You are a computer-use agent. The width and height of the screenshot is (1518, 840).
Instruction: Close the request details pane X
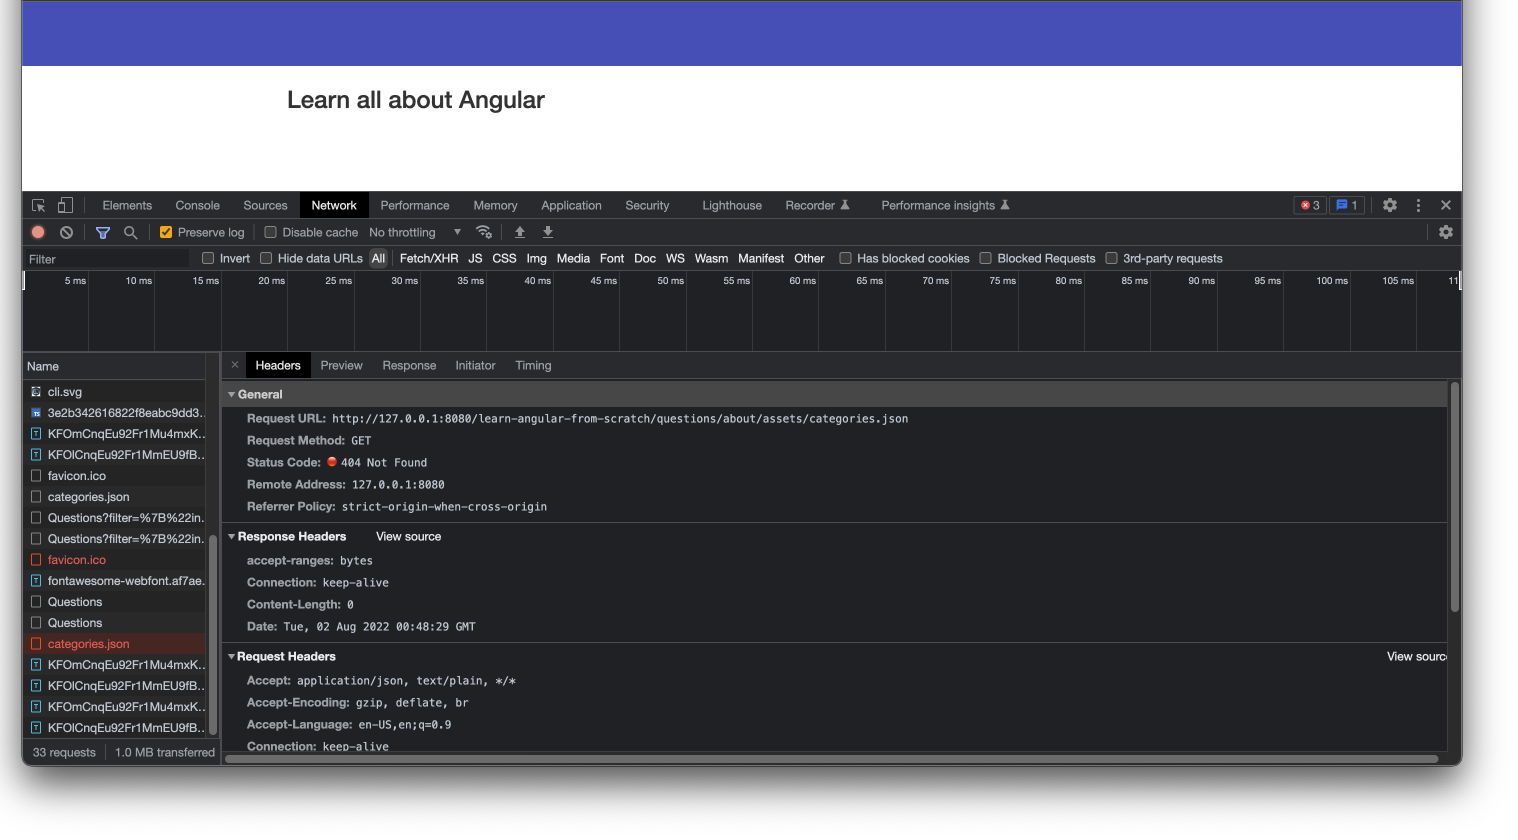pos(235,365)
